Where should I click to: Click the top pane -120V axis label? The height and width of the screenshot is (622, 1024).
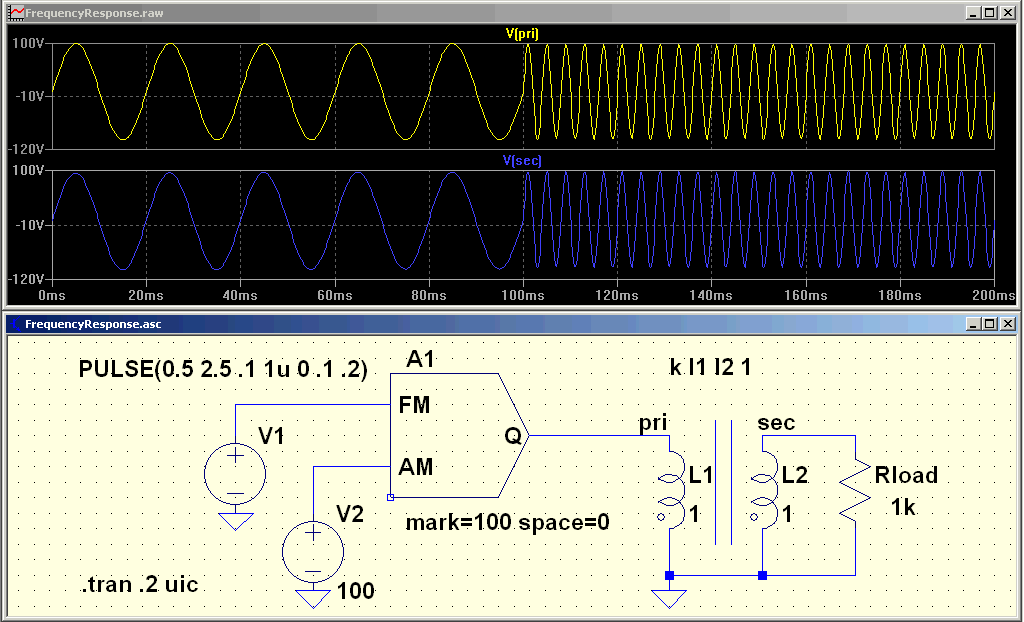click(27, 149)
